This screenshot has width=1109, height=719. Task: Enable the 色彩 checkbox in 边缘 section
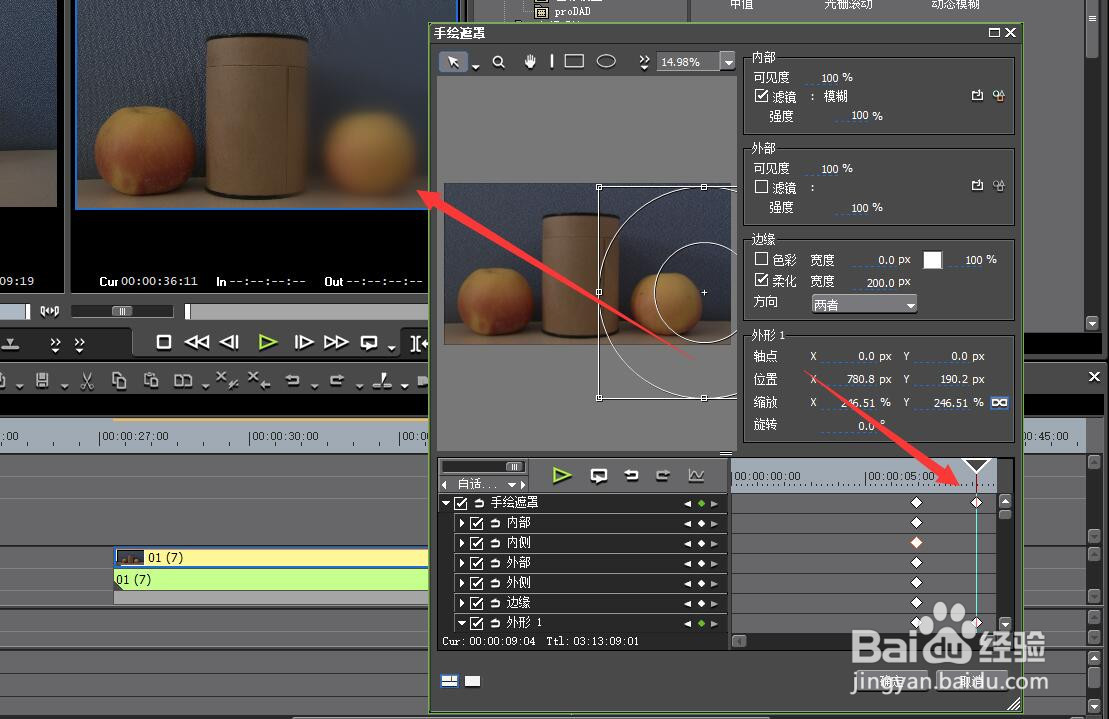point(761,258)
